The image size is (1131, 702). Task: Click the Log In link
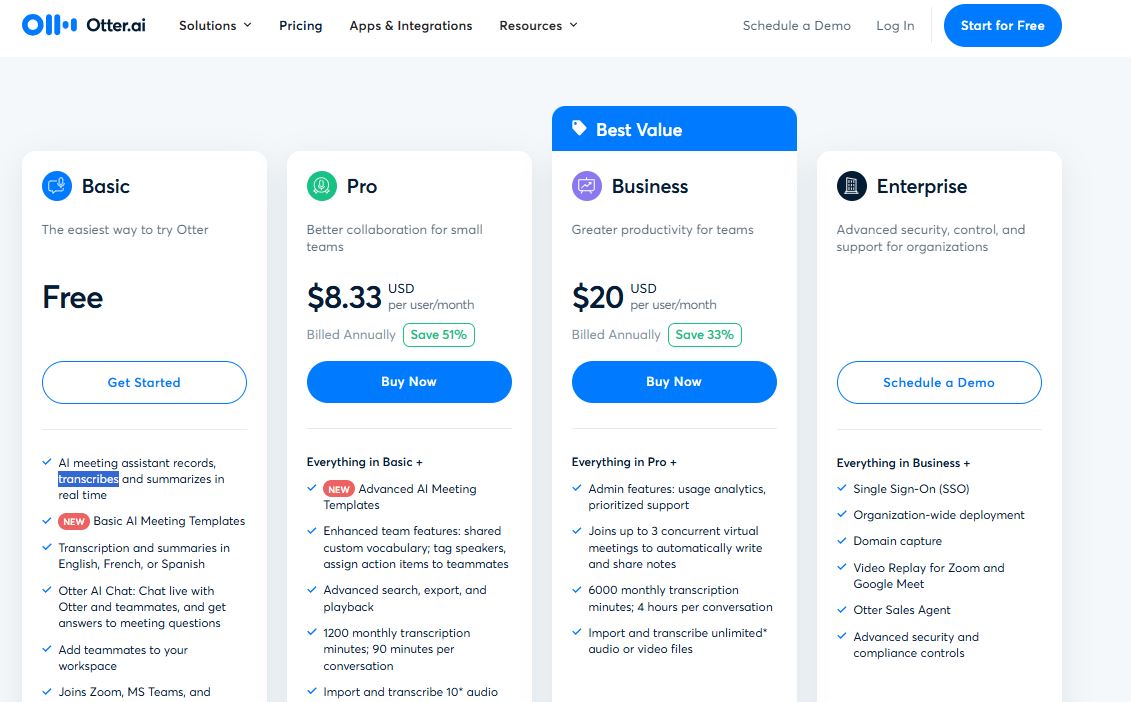pos(895,25)
